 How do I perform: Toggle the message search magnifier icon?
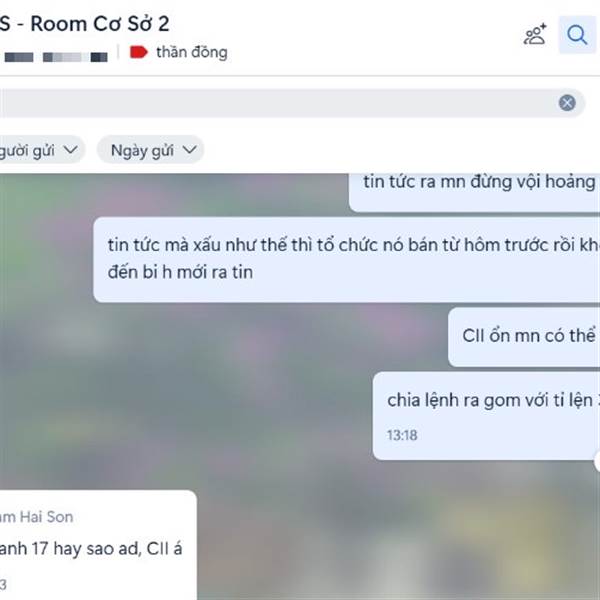coord(577,35)
